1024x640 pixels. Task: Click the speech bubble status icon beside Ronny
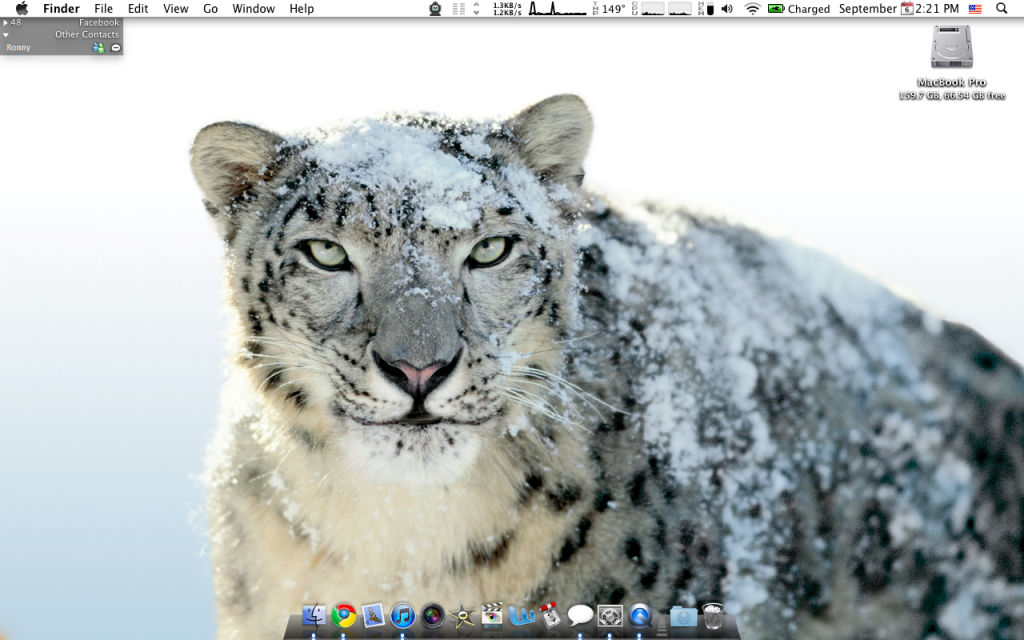click(x=116, y=48)
